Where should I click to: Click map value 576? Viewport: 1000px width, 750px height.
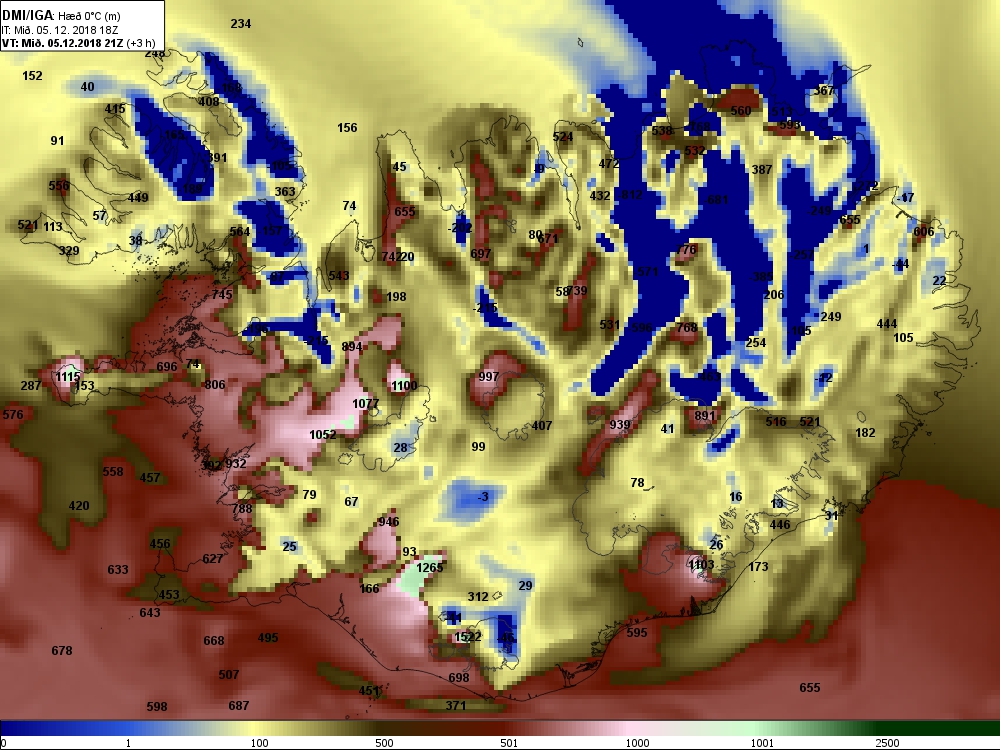(13, 415)
